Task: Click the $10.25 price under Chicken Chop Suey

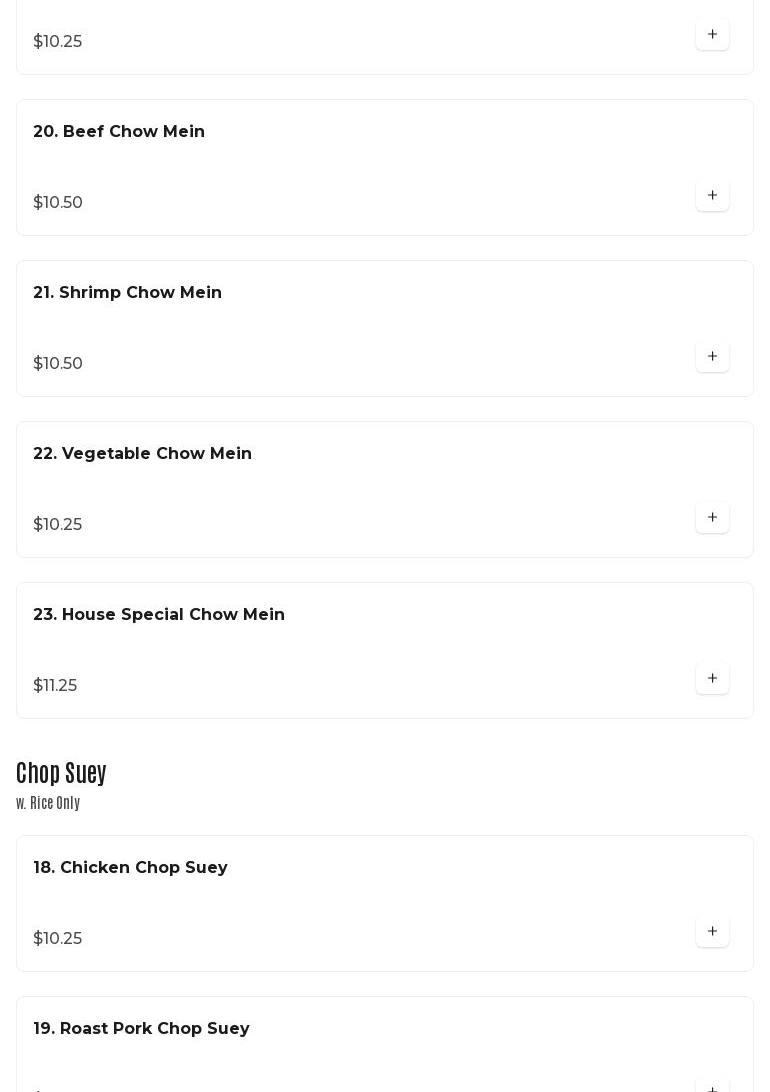Action: click(x=58, y=939)
